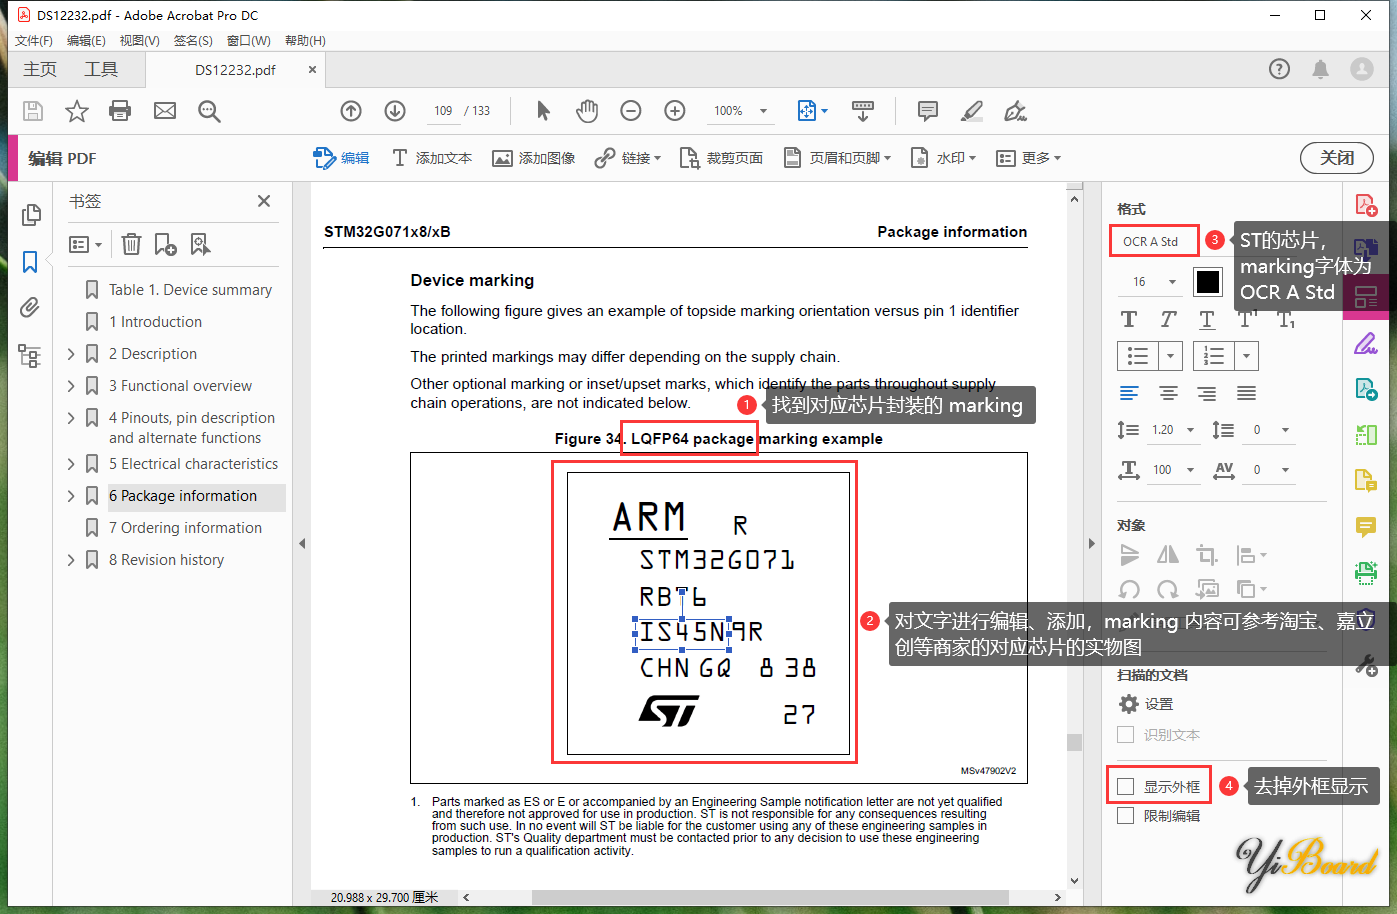Viewport: 1397px width, 914px height.
Task: Click the 设置 scanned document settings
Action: (1146, 704)
